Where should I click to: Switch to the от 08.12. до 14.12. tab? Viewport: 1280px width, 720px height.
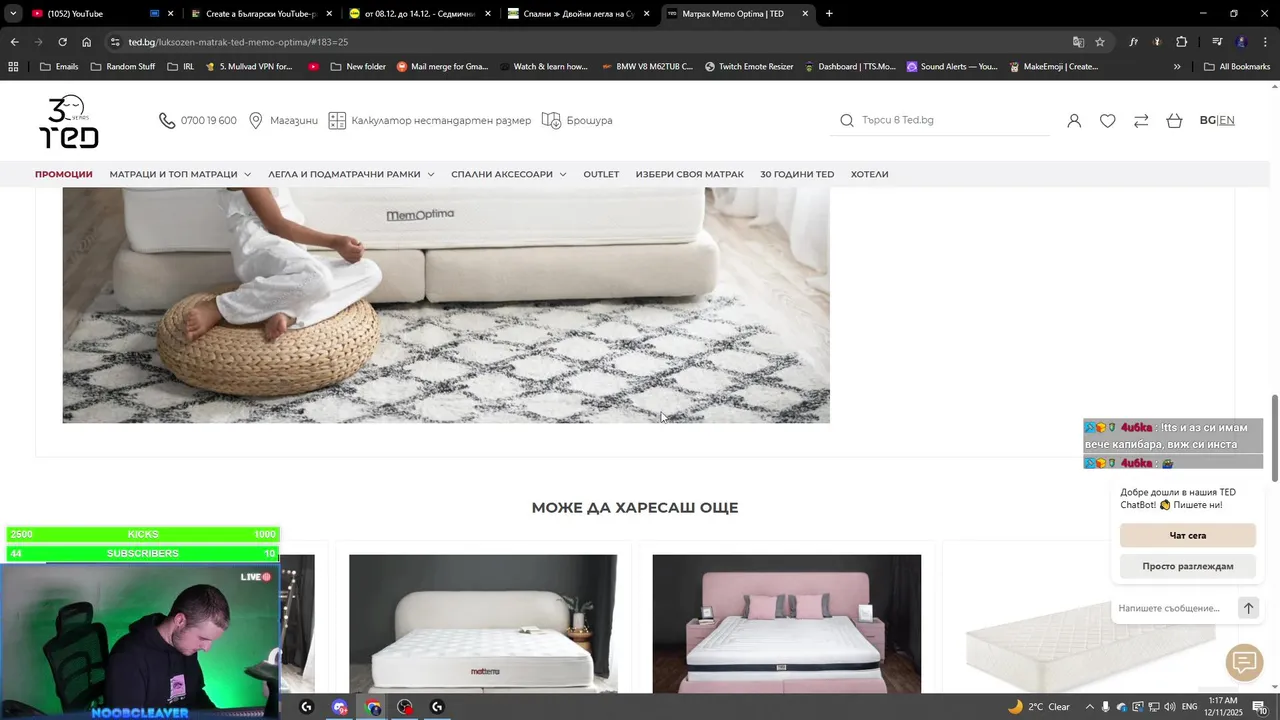click(418, 14)
